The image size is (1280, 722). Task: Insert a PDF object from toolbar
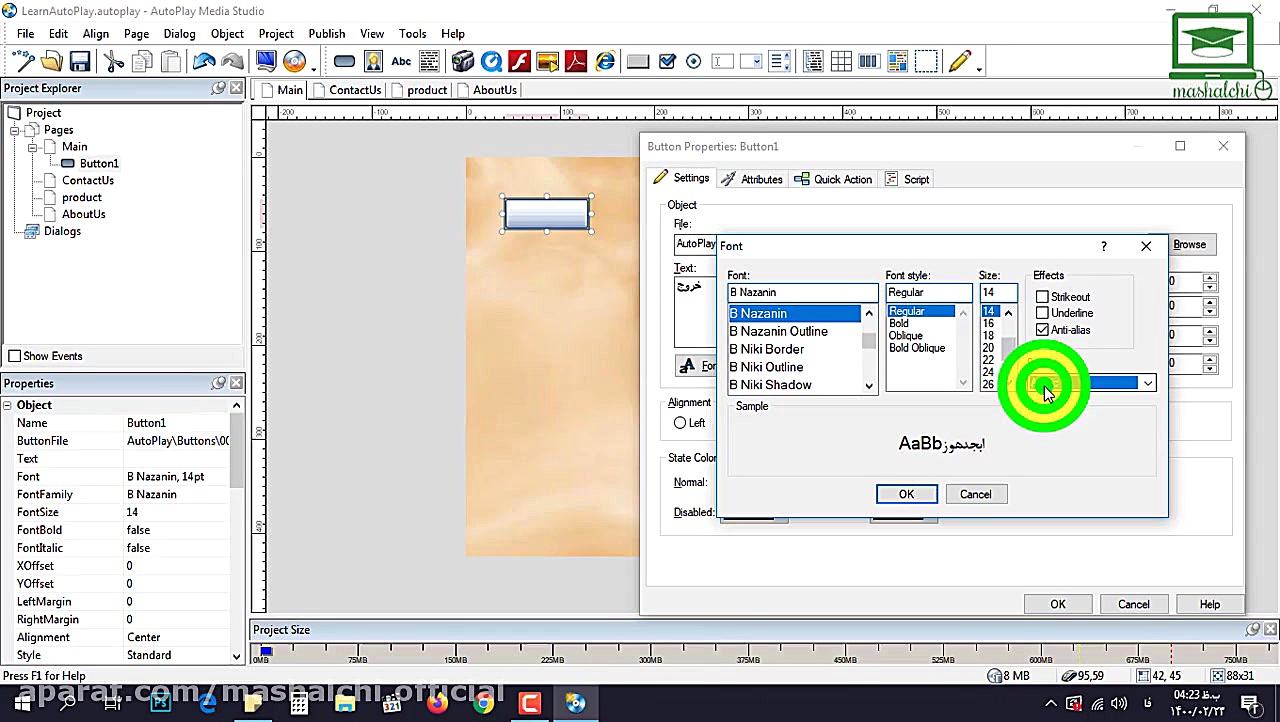576,62
